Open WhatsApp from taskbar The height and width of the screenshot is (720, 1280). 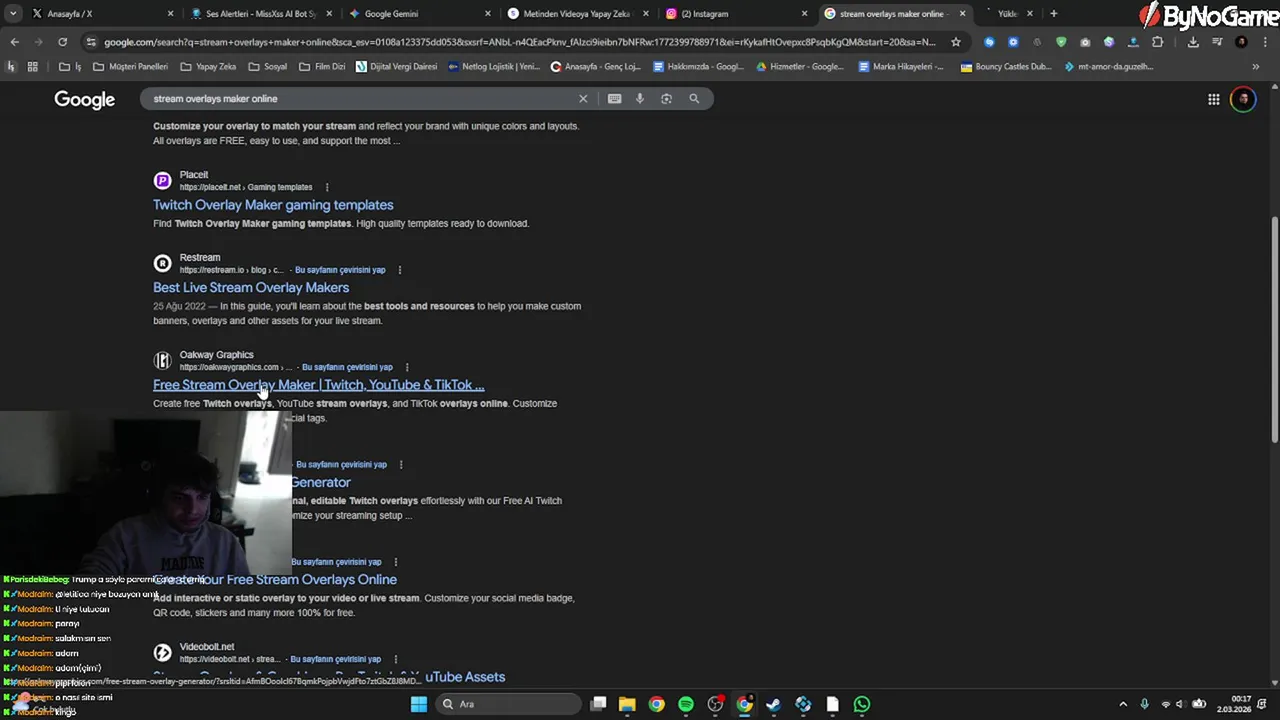tap(862, 704)
